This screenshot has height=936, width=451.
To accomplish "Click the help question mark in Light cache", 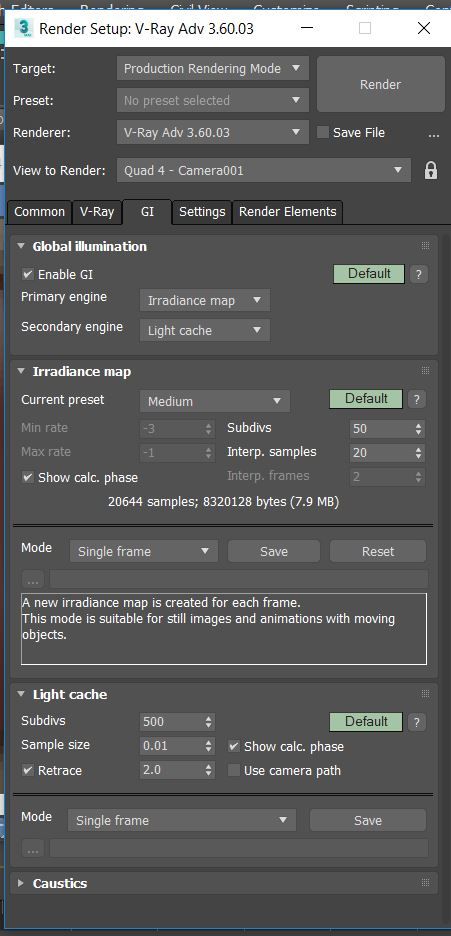I will 417,722.
